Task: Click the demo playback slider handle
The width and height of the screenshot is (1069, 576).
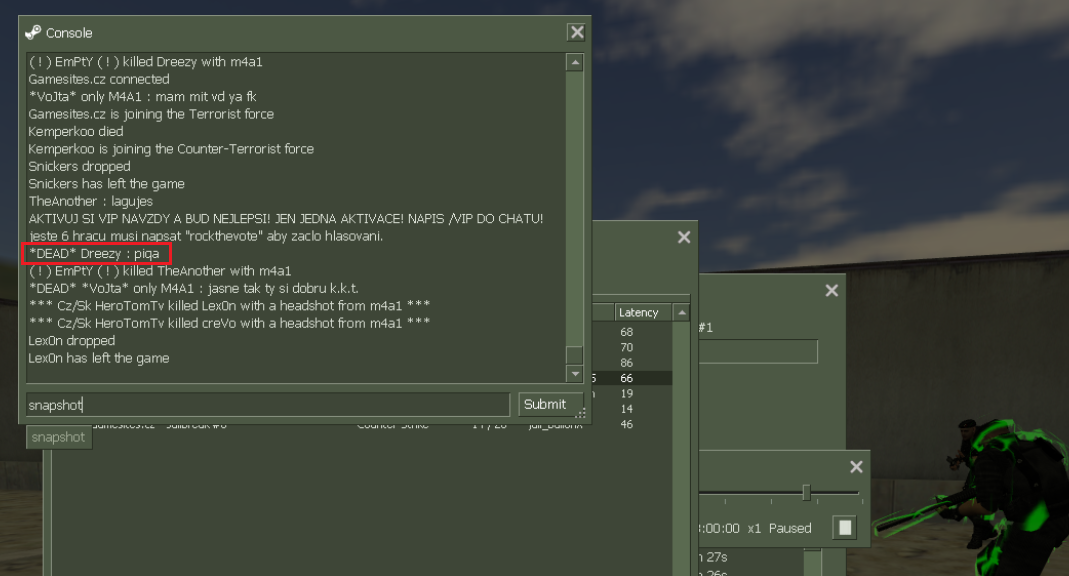Action: 807,492
